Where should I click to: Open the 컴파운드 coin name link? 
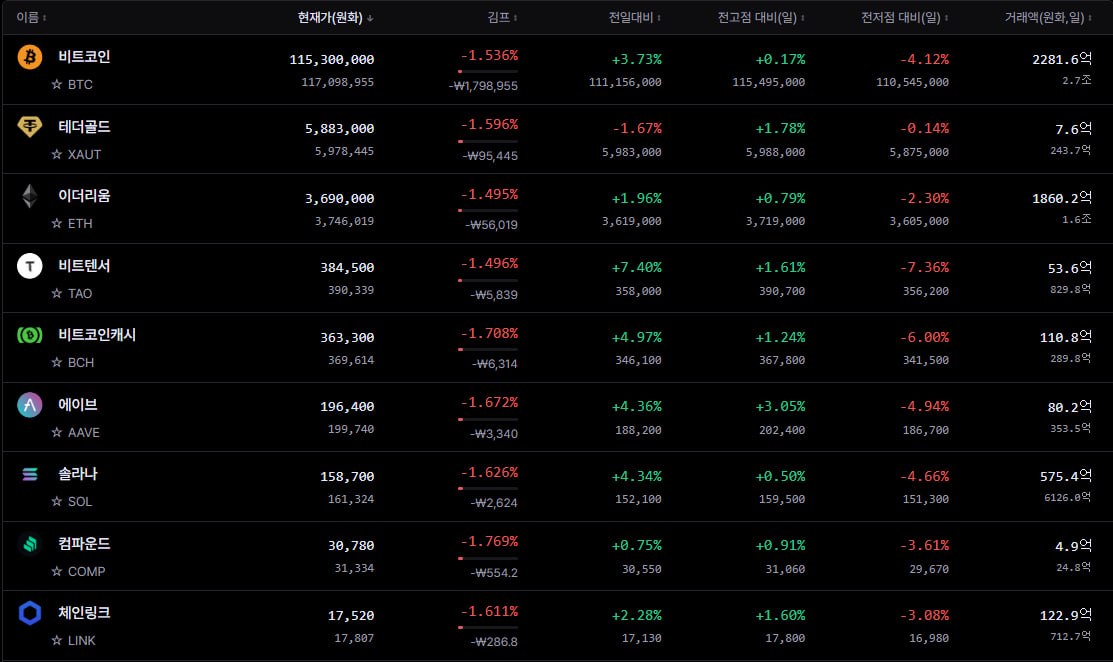[84, 544]
